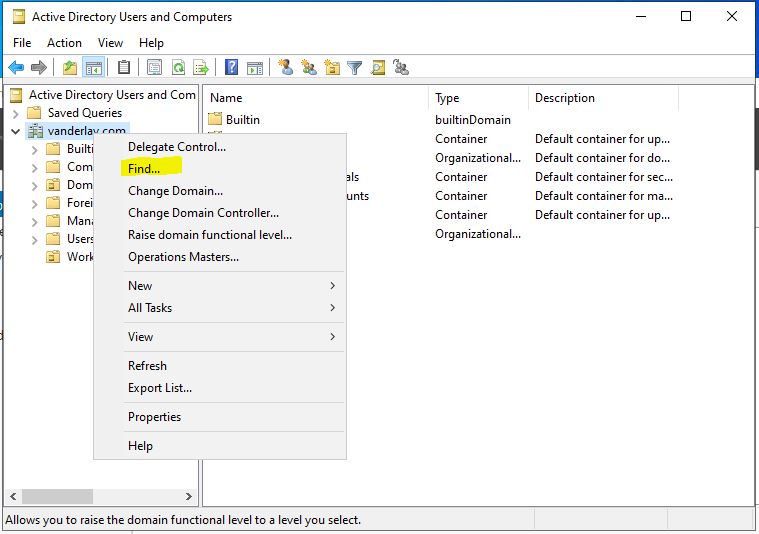
Task: Open View submenu in context menu
Action: pyautogui.click(x=220, y=336)
